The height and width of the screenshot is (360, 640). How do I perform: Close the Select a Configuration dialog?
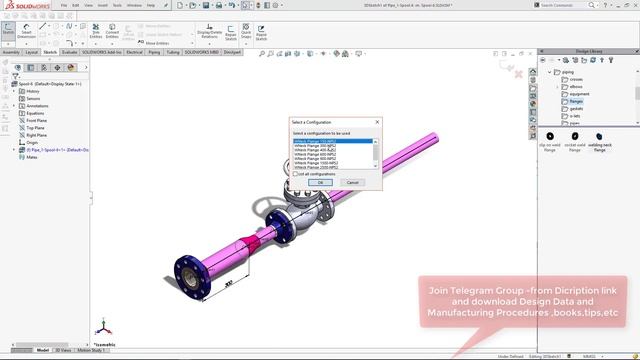(377, 122)
